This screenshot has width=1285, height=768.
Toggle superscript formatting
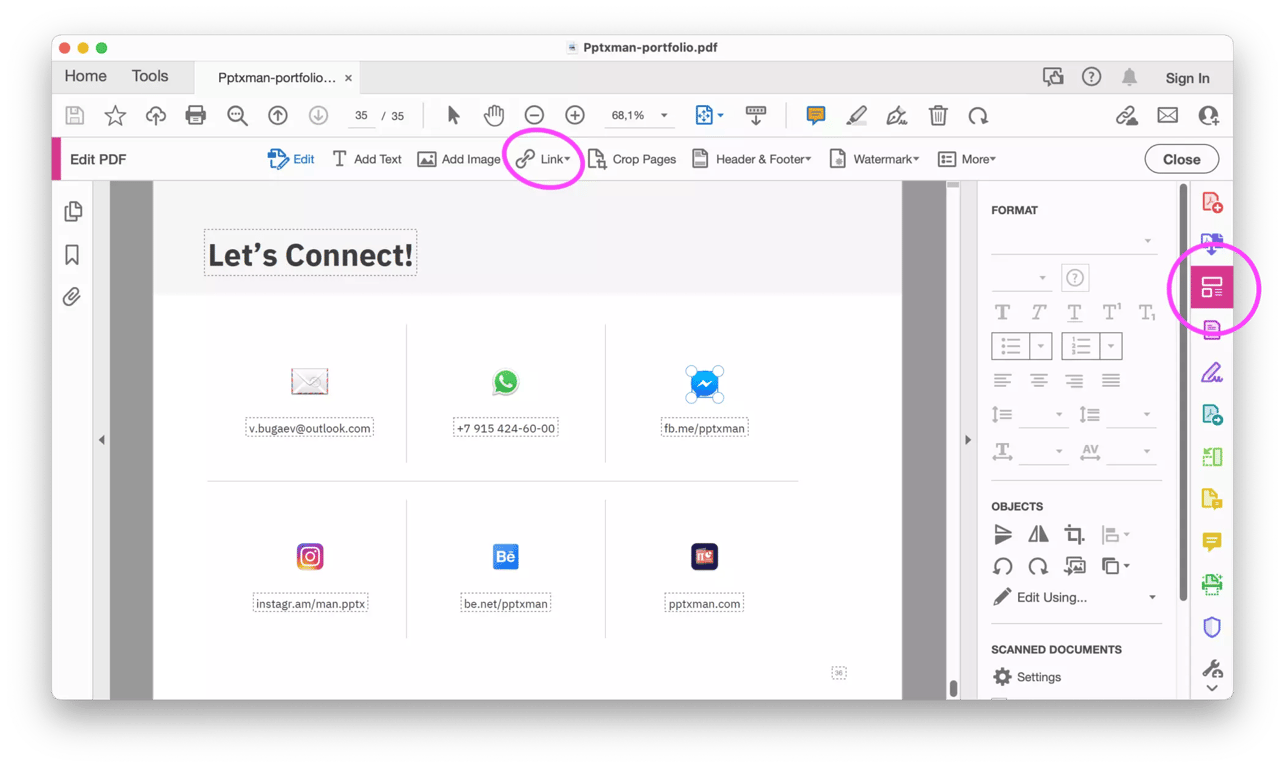point(1111,312)
